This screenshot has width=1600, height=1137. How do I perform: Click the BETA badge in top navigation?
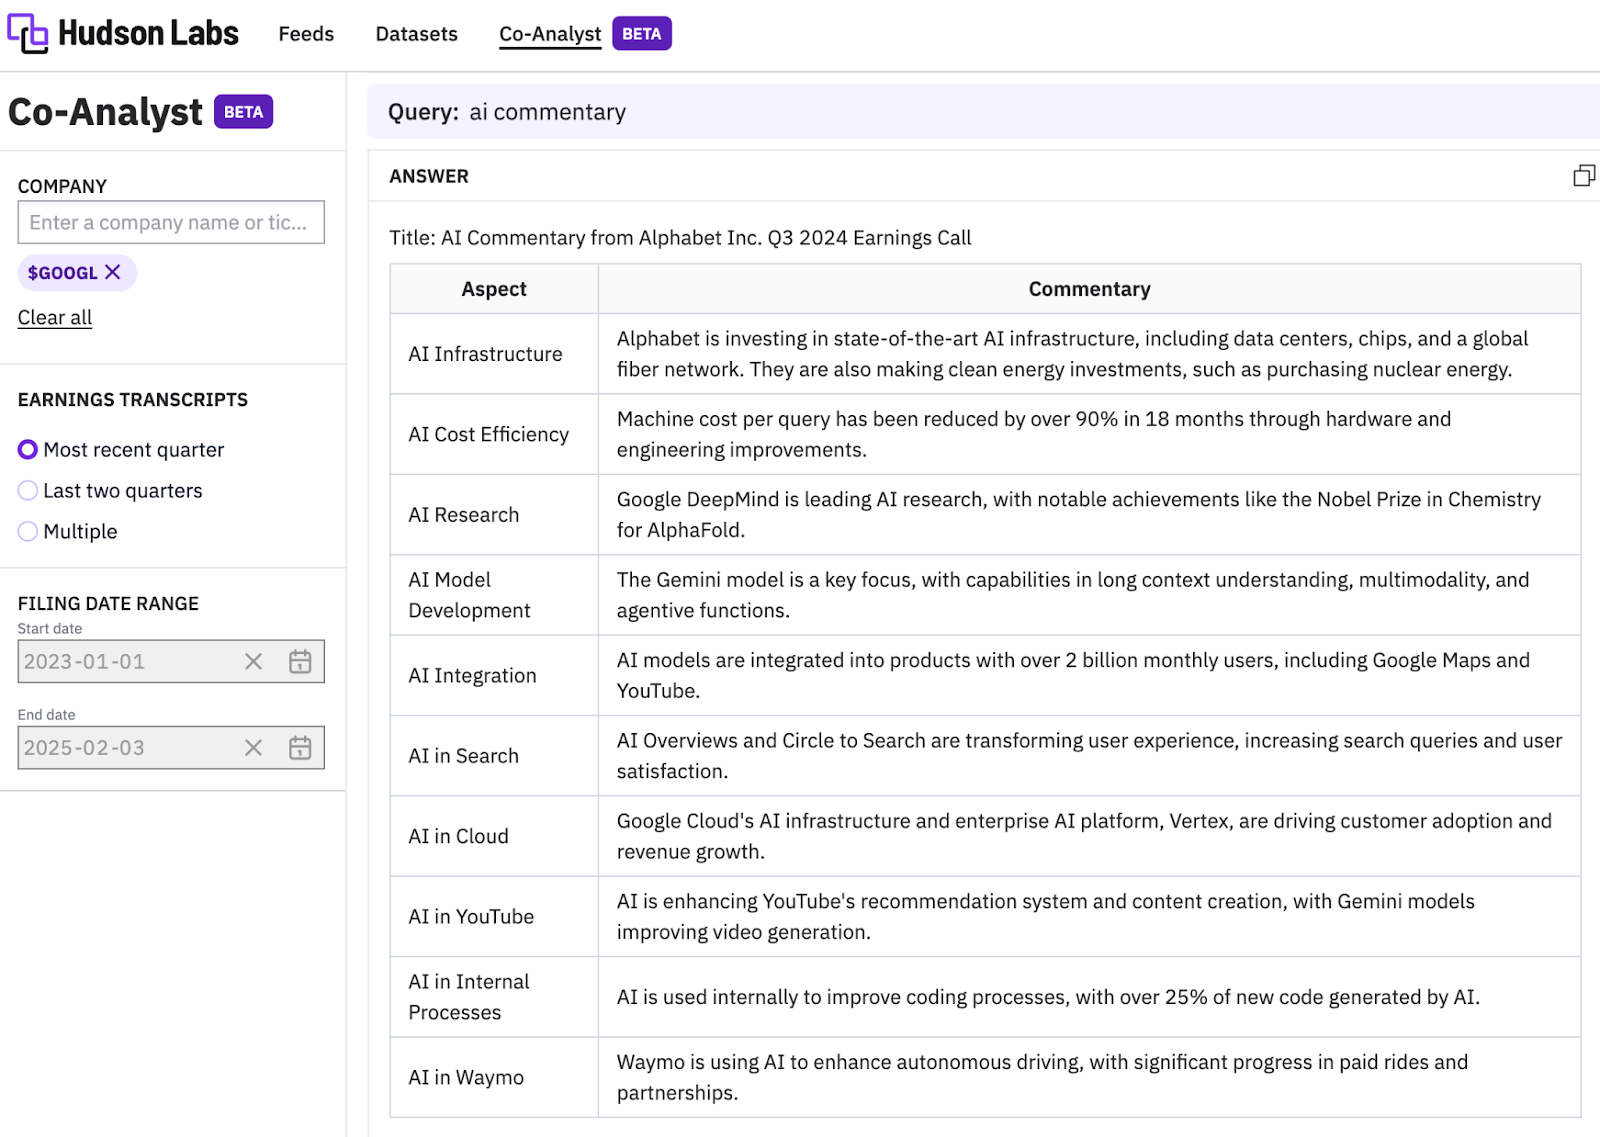pos(641,34)
